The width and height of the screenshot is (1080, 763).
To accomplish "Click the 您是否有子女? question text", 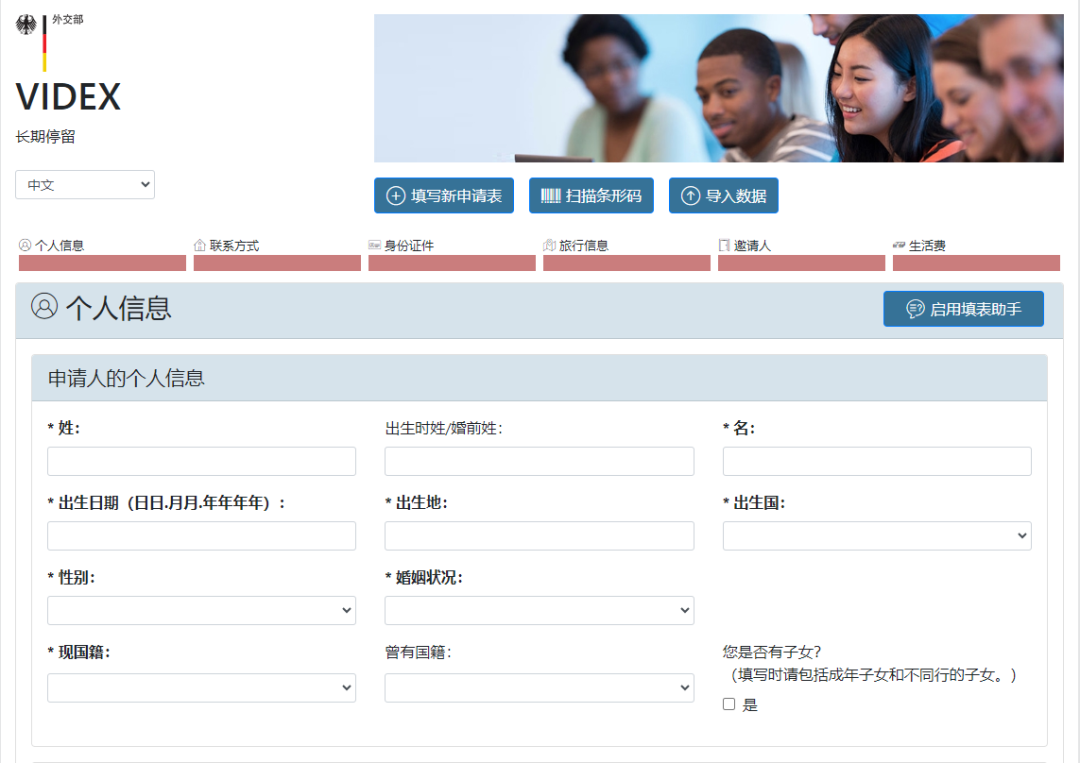I will click(x=771, y=651).
